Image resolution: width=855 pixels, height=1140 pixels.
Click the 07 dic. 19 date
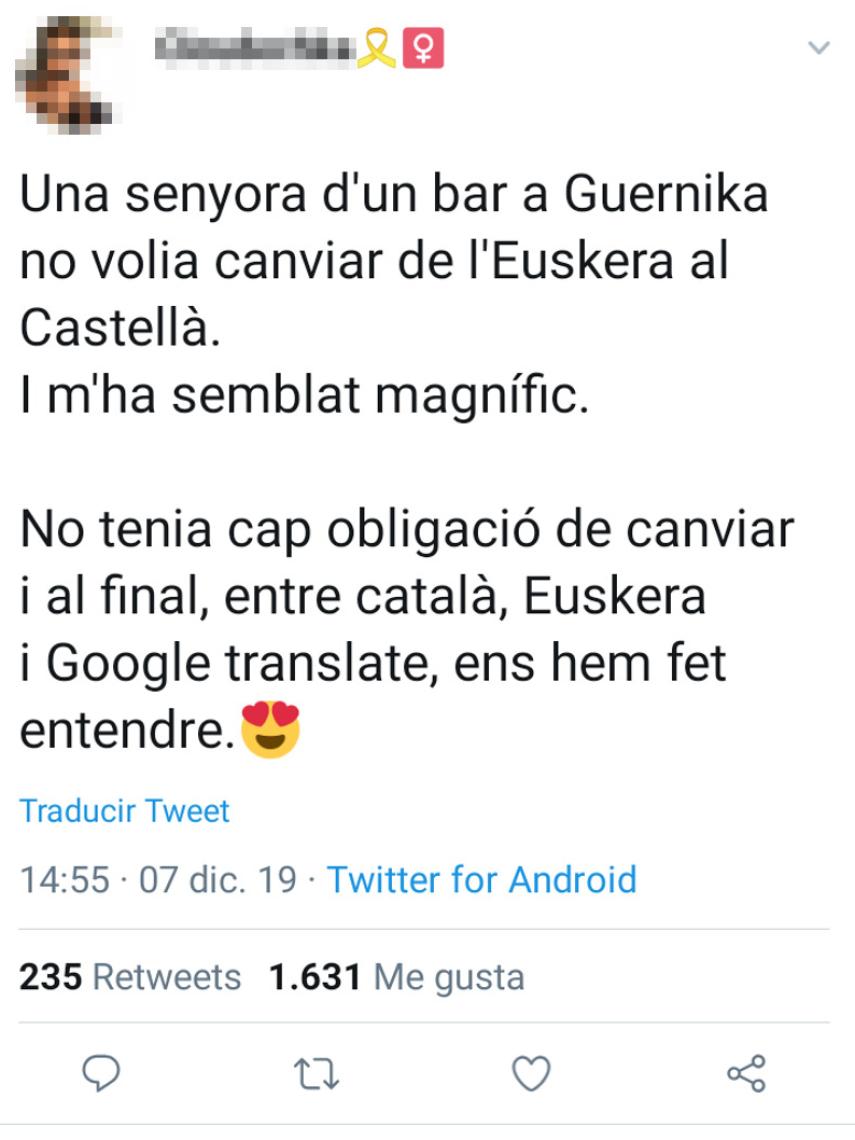pos(218,880)
